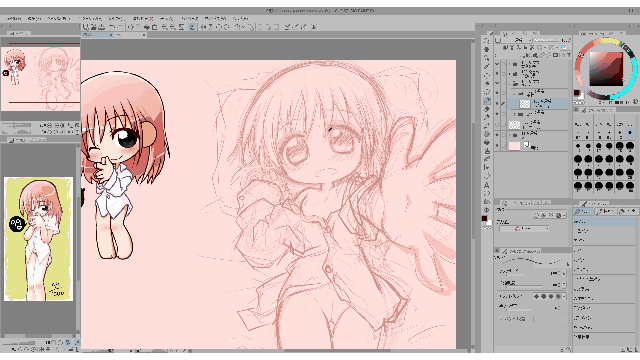640x360 pixels.
Task: Click the brush stroke preview in Tool Property
Action: [532, 261]
